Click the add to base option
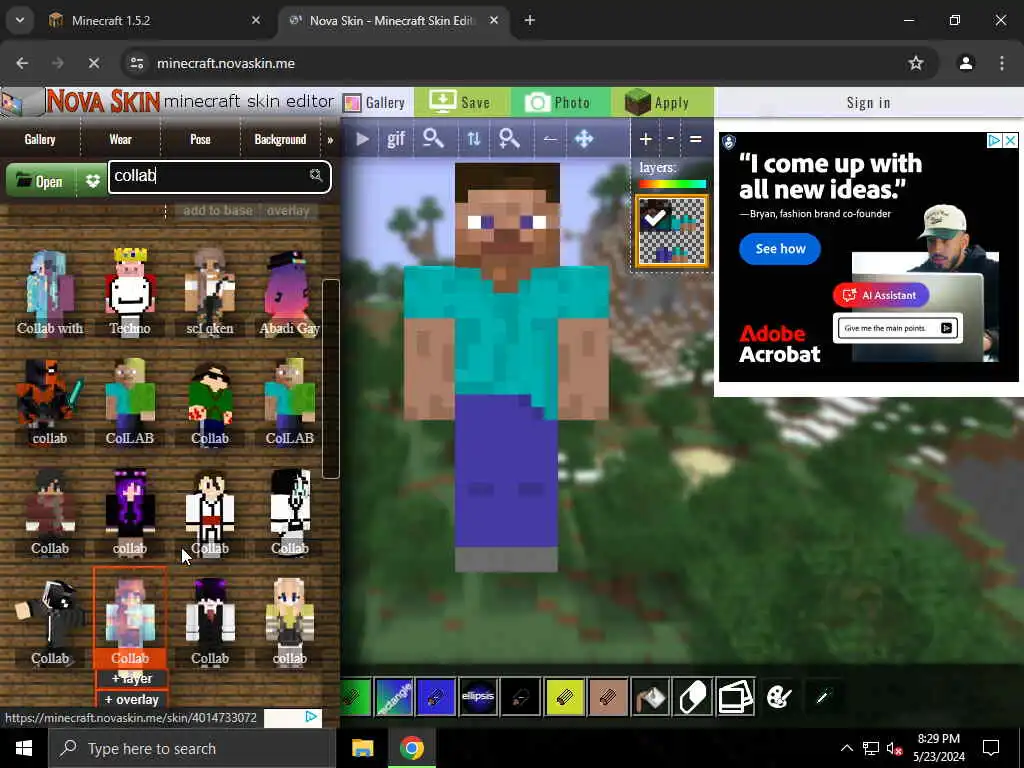1024x768 pixels. [217, 210]
